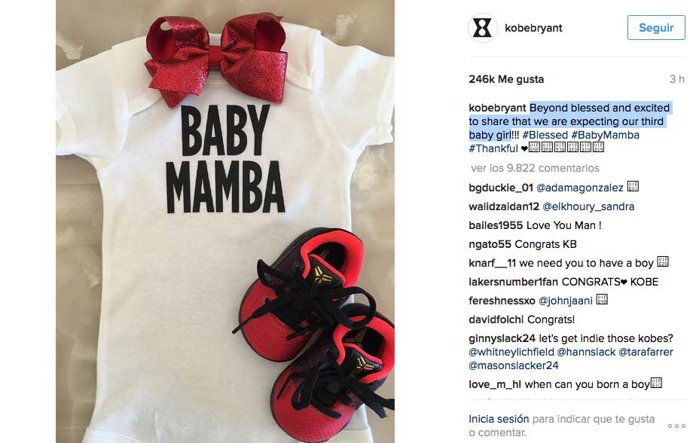Screen dimensions: 690x443
Task: Open the three-dot more options menu
Action: point(676,426)
